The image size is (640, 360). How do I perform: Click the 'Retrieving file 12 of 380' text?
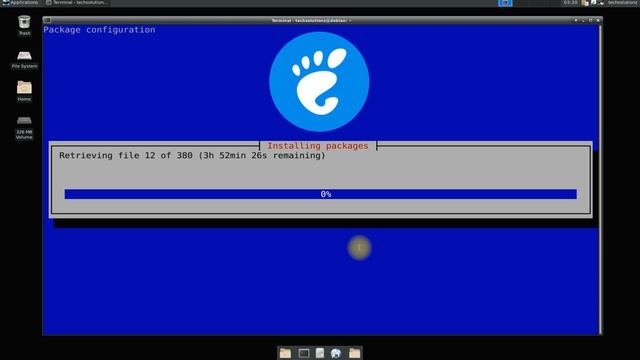[126, 156]
